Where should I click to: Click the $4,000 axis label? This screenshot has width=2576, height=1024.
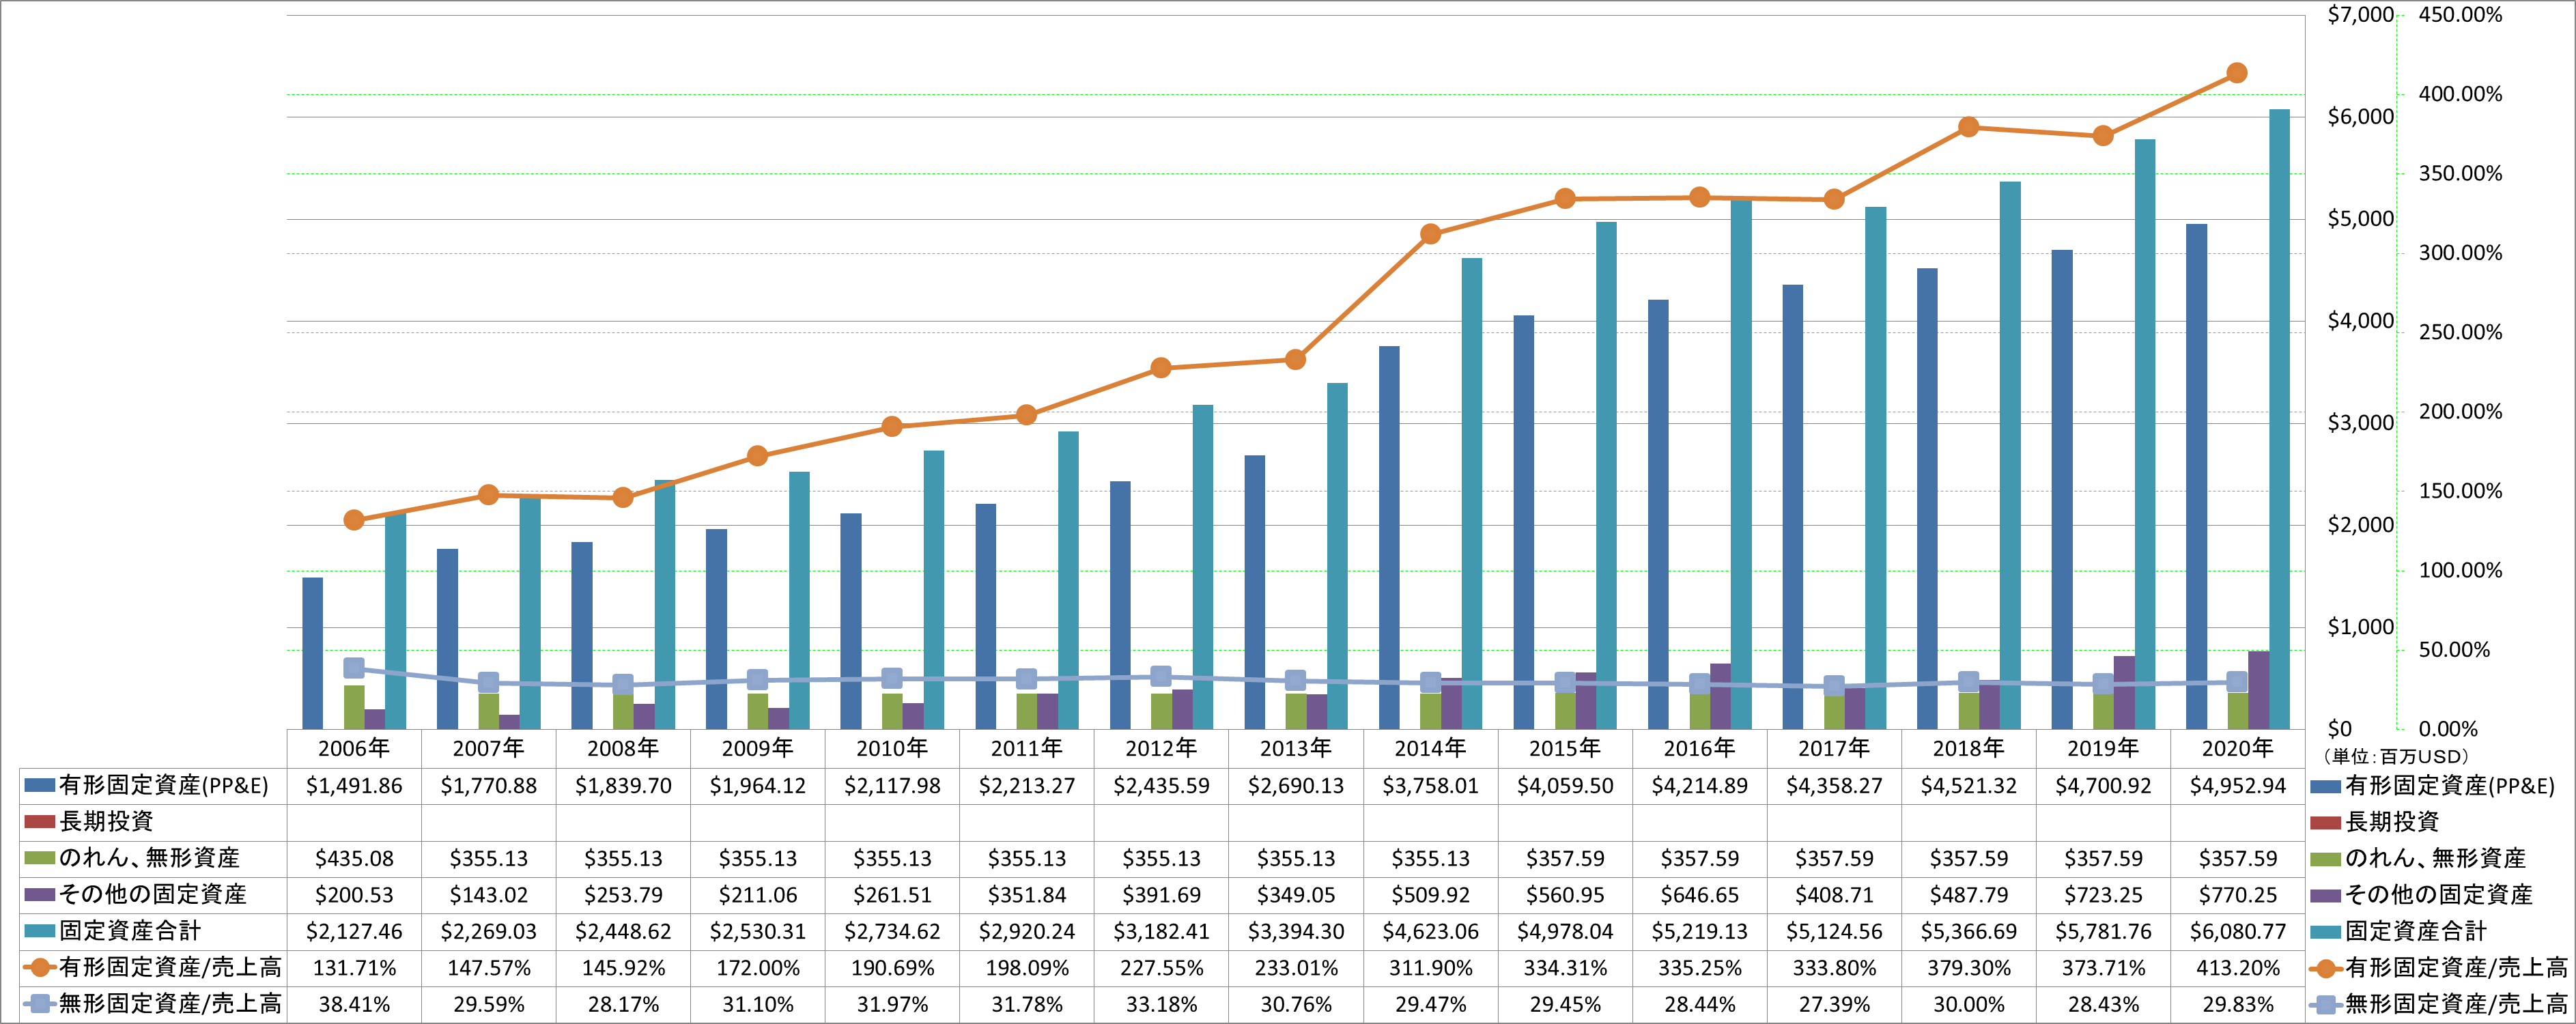click(x=2361, y=321)
